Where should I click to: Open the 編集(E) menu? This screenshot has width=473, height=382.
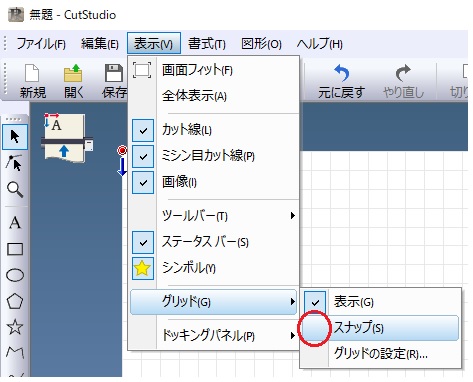(100, 44)
